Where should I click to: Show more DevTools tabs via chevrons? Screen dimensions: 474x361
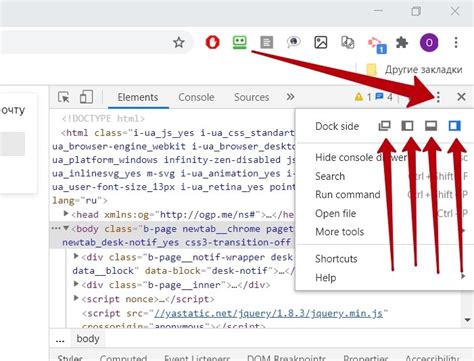pos(290,97)
